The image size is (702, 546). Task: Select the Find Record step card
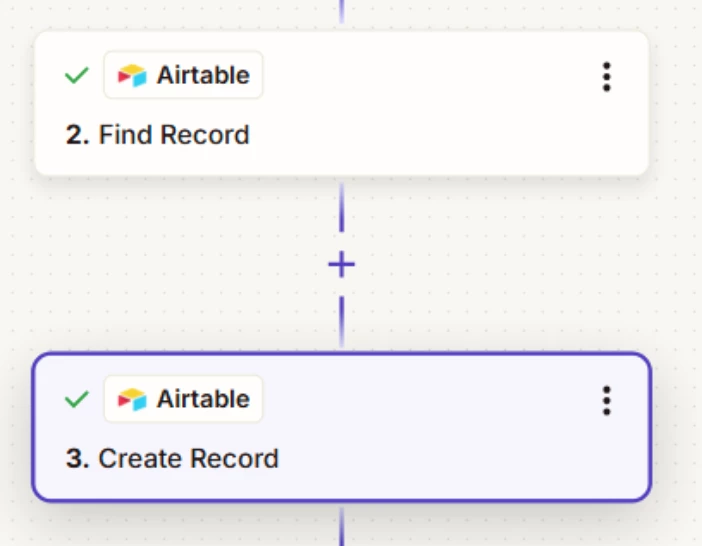pyautogui.click(x=342, y=103)
